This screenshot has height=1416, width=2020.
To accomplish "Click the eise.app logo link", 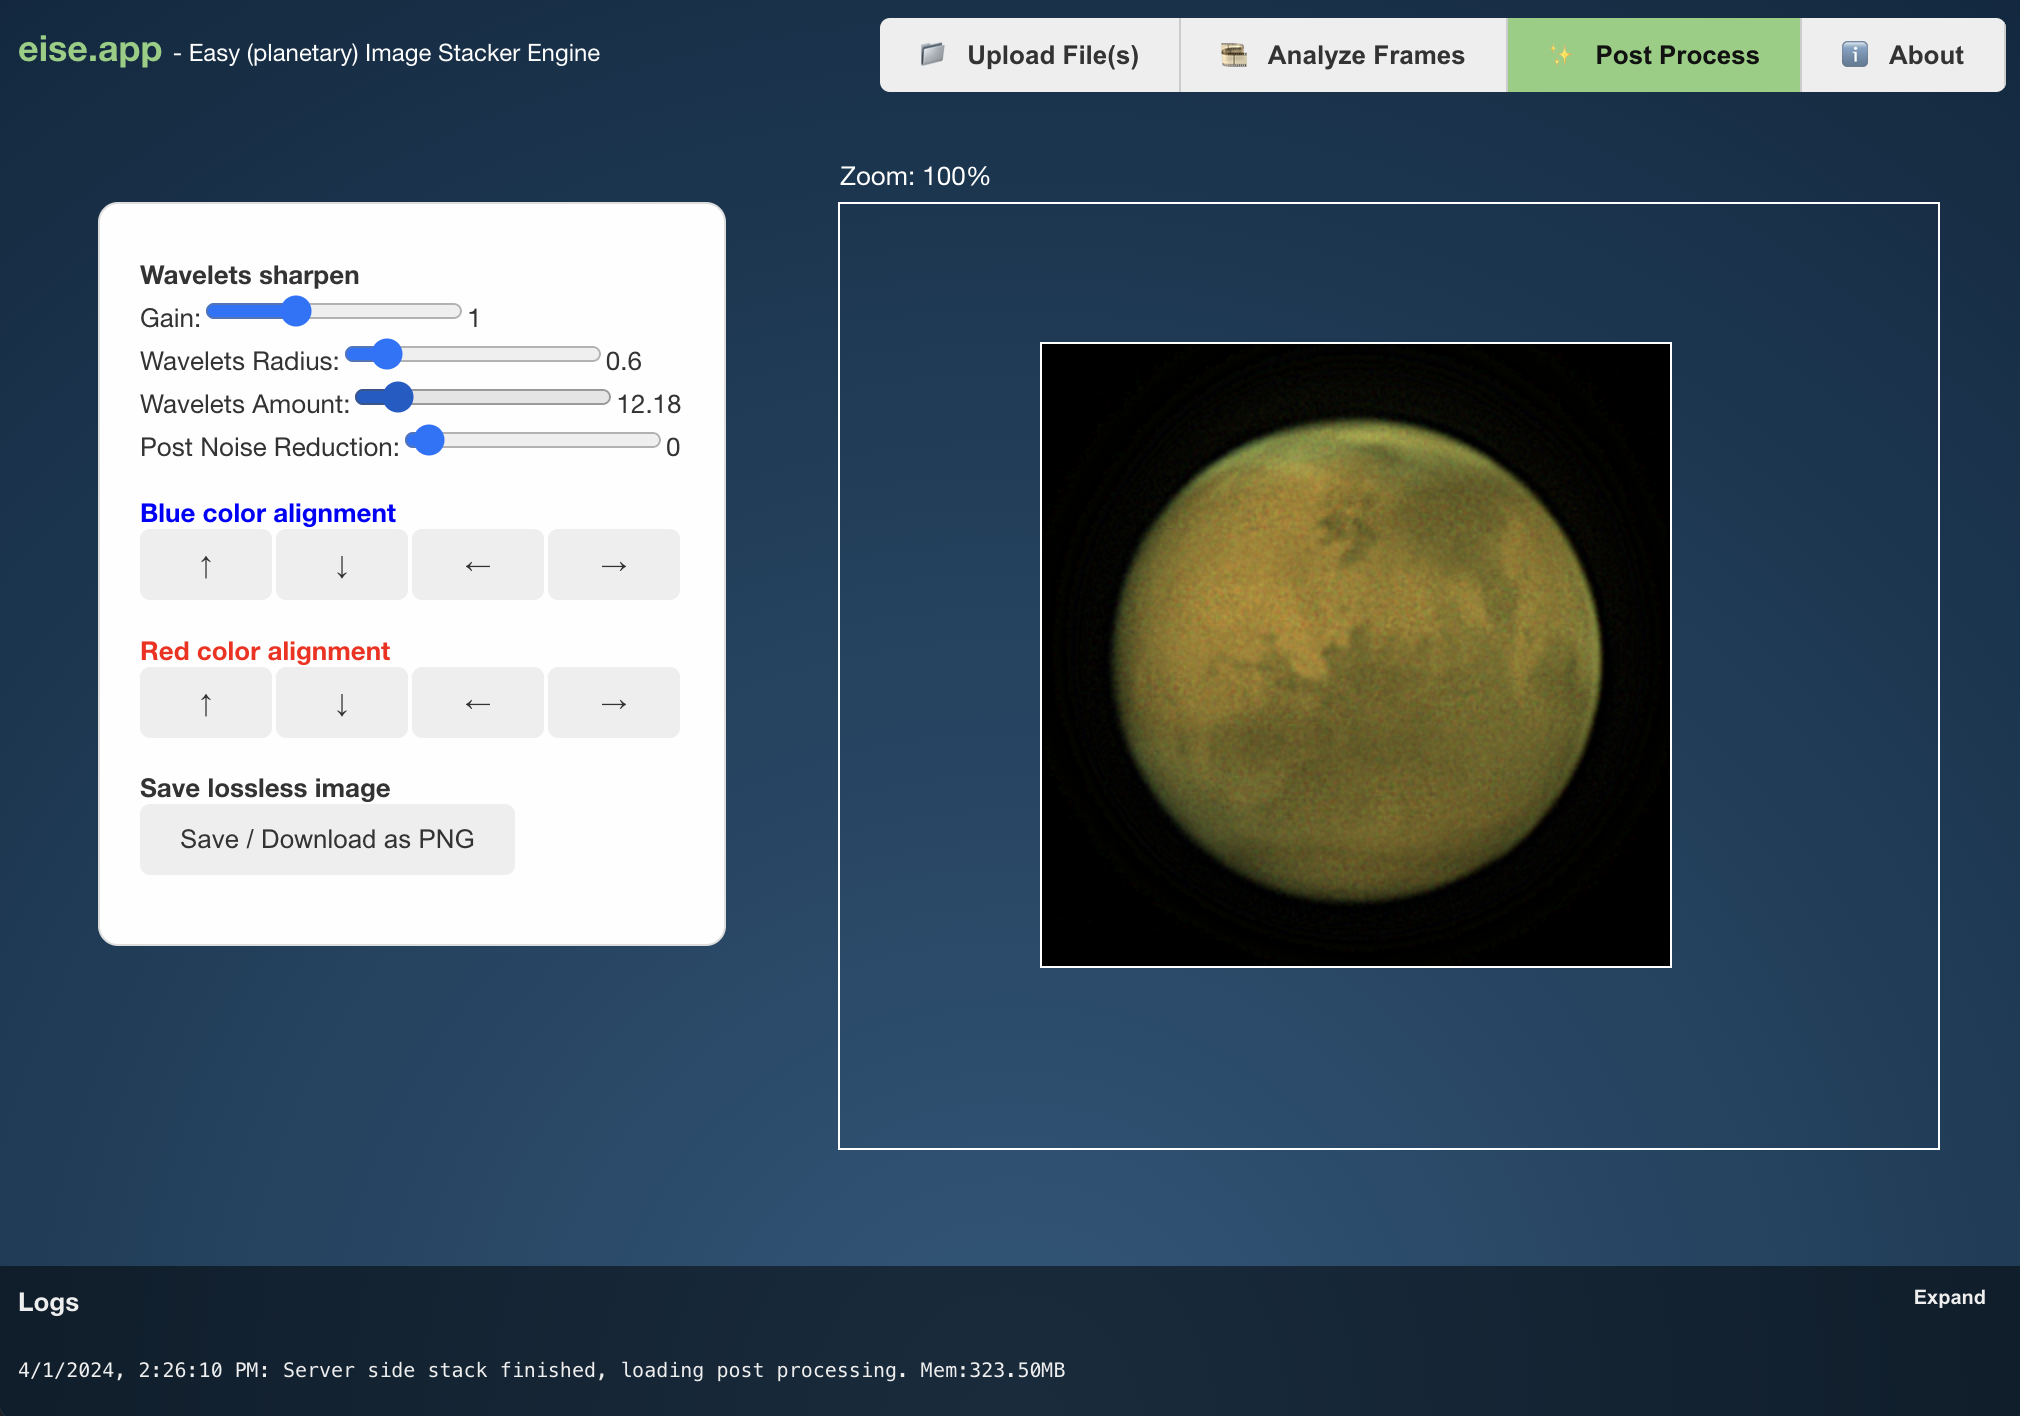I will 90,49.
